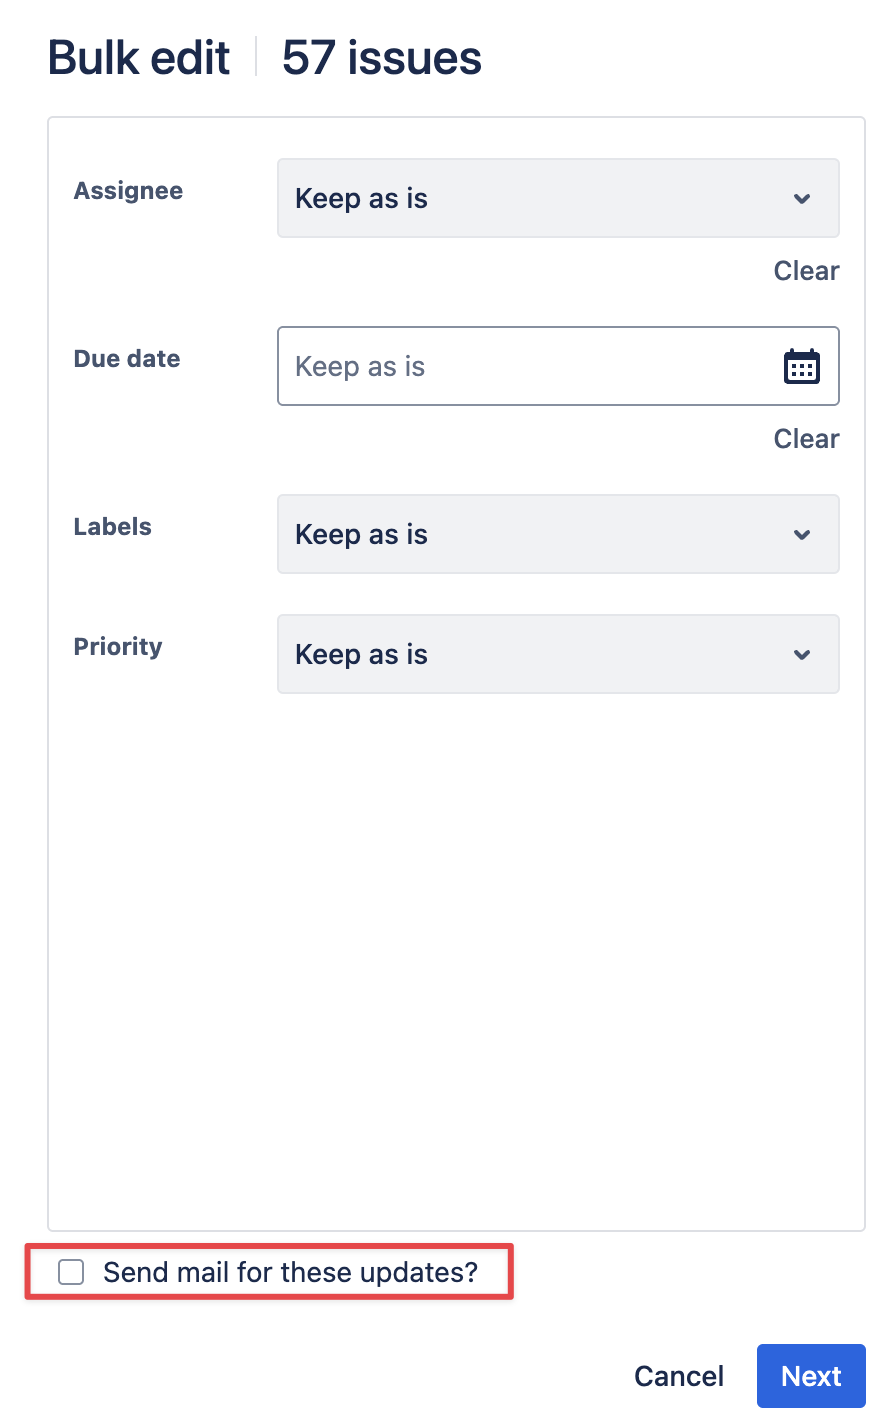Screen dimensions: 888x1426
Task: Click the "57 issues" count text
Action: [x=382, y=58]
